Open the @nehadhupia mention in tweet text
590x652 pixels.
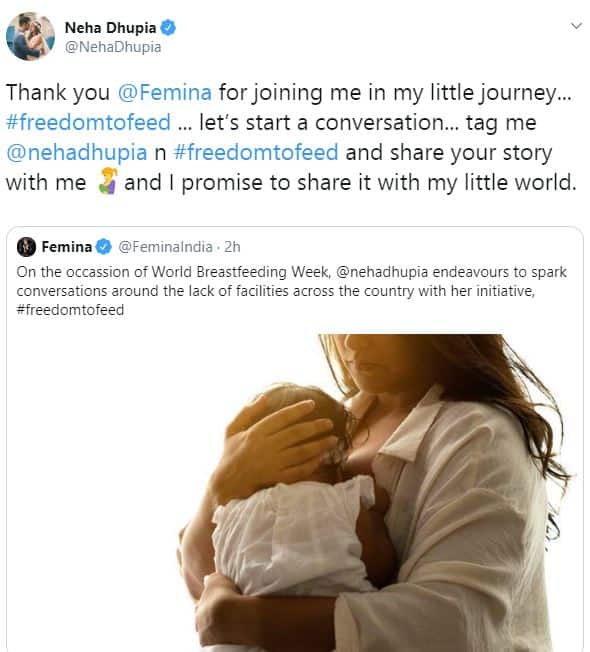tap(77, 153)
